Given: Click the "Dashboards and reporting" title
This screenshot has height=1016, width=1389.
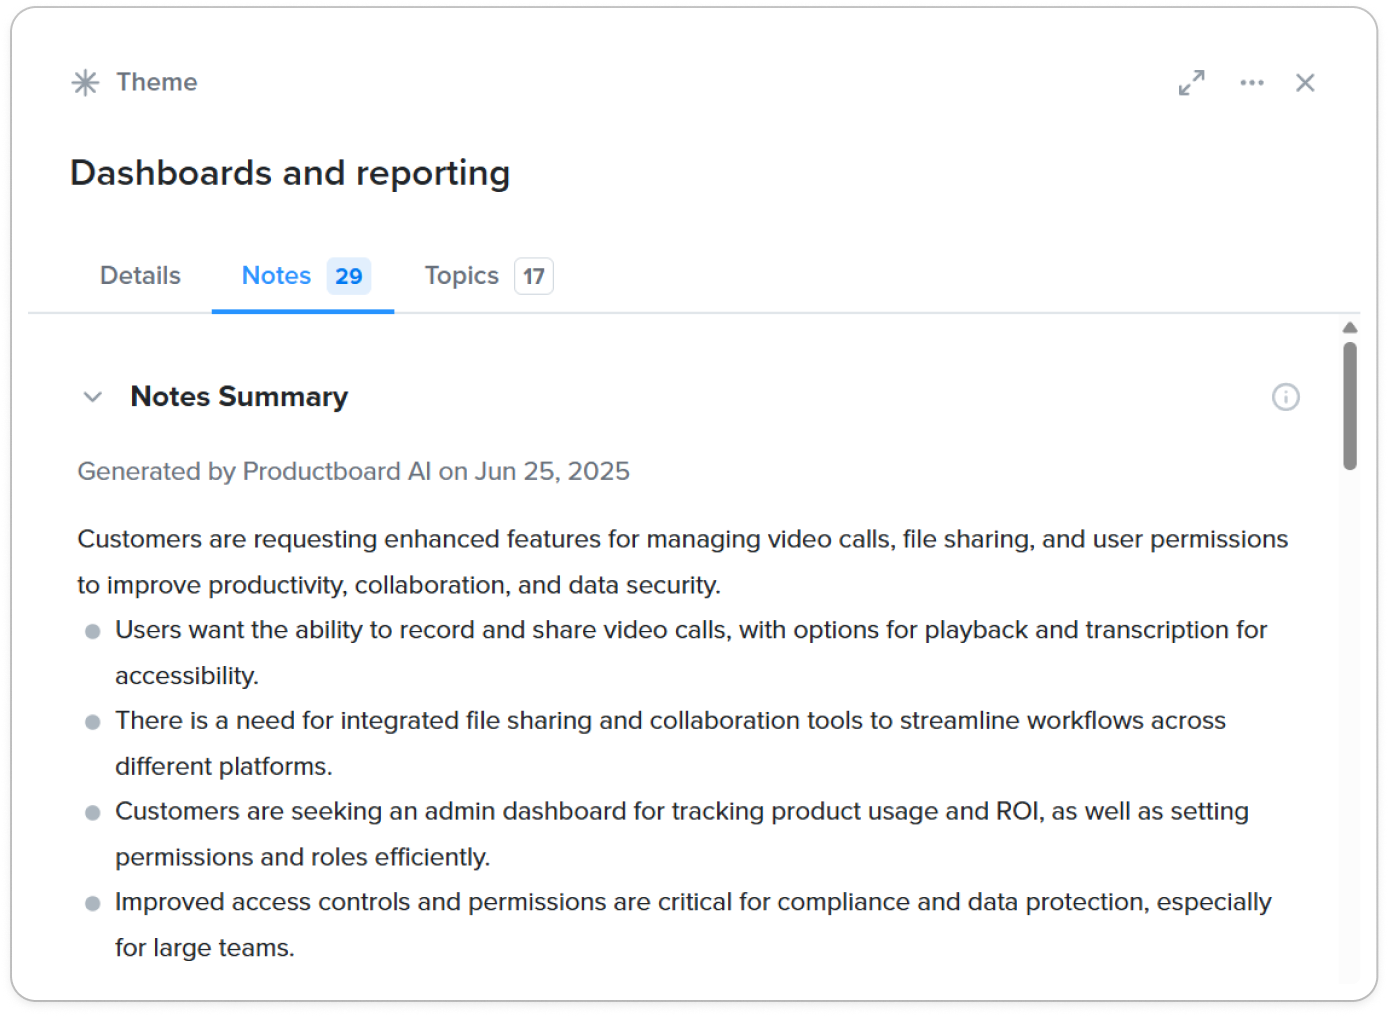Looking at the screenshot, I should [290, 173].
